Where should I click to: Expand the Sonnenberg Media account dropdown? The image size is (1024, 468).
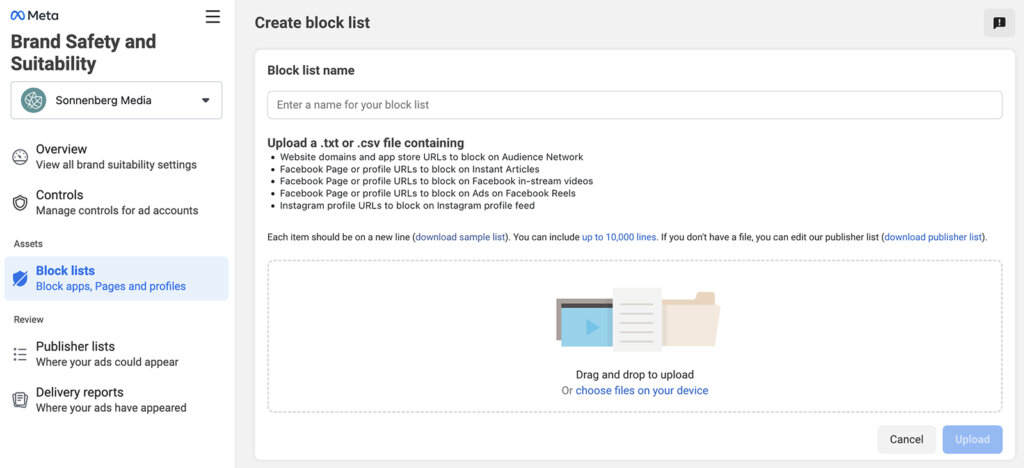[x=205, y=100]
